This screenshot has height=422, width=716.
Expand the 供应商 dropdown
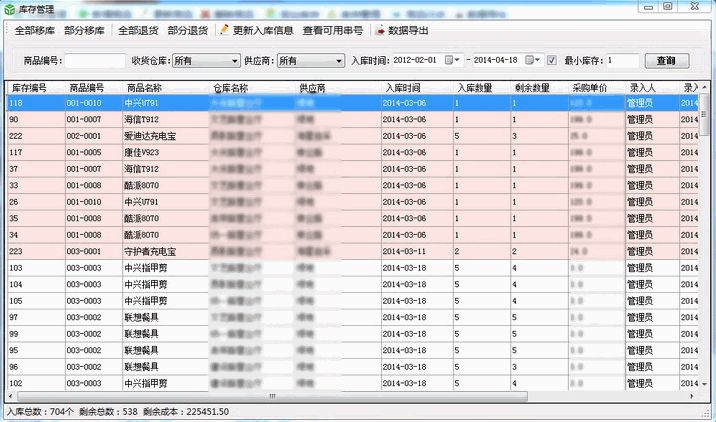339,61
